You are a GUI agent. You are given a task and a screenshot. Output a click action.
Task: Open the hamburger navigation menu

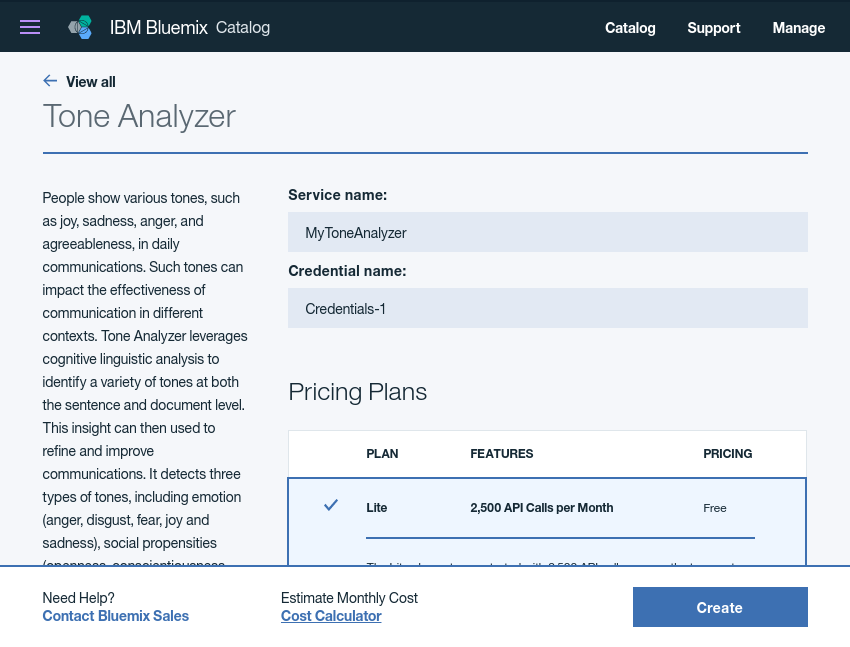pyautogui.click(x=30, y=27)
